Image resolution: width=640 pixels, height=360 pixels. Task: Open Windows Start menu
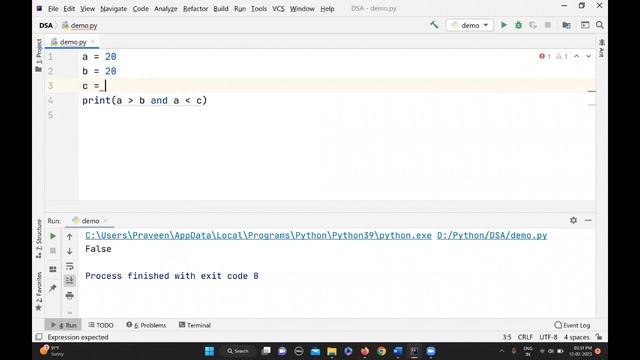click(x=209, y=351)
